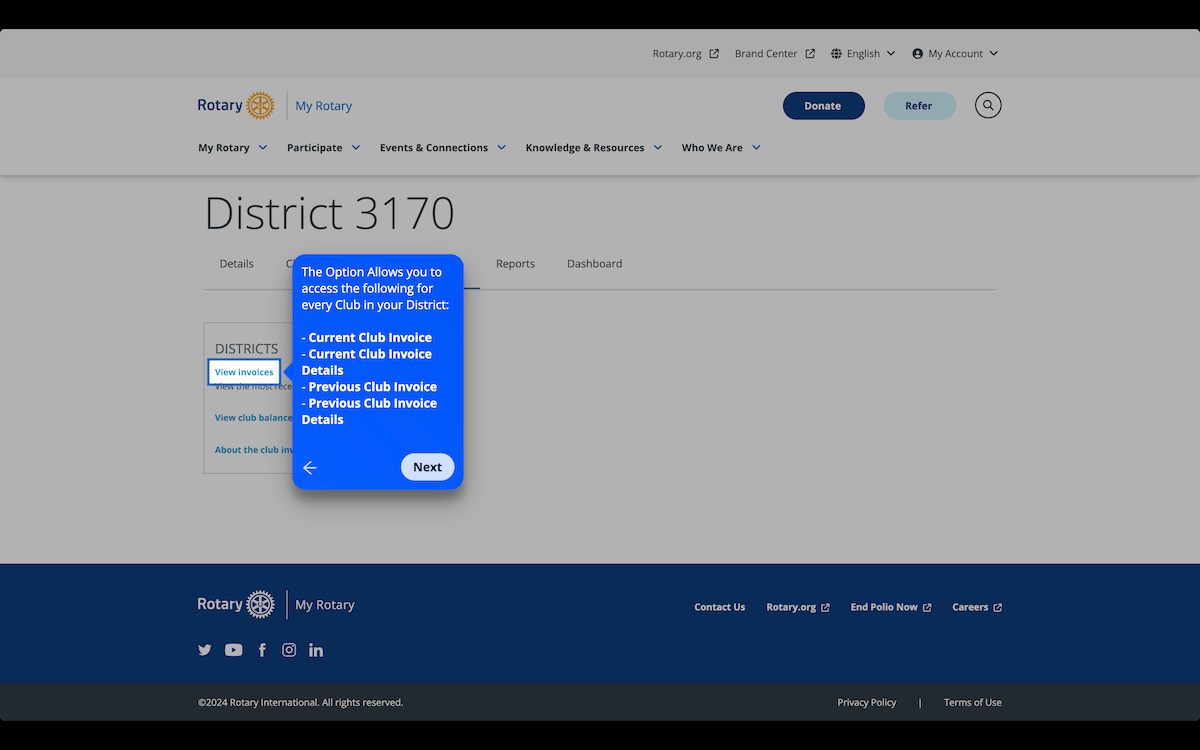Screen dimensions: 1200x750
Task: Click the back arrow in the tooltip
Action: [310, 468]
